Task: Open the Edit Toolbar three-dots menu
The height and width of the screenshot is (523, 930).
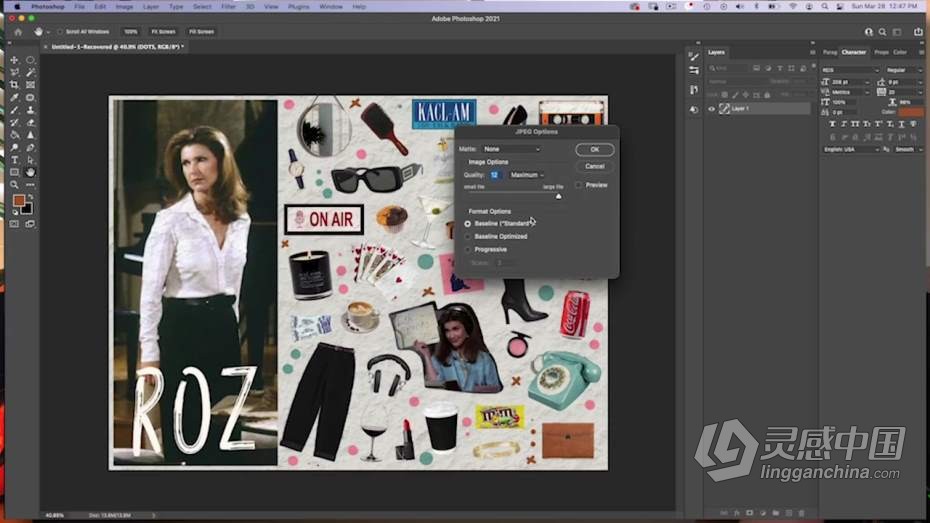Action: 30,184
